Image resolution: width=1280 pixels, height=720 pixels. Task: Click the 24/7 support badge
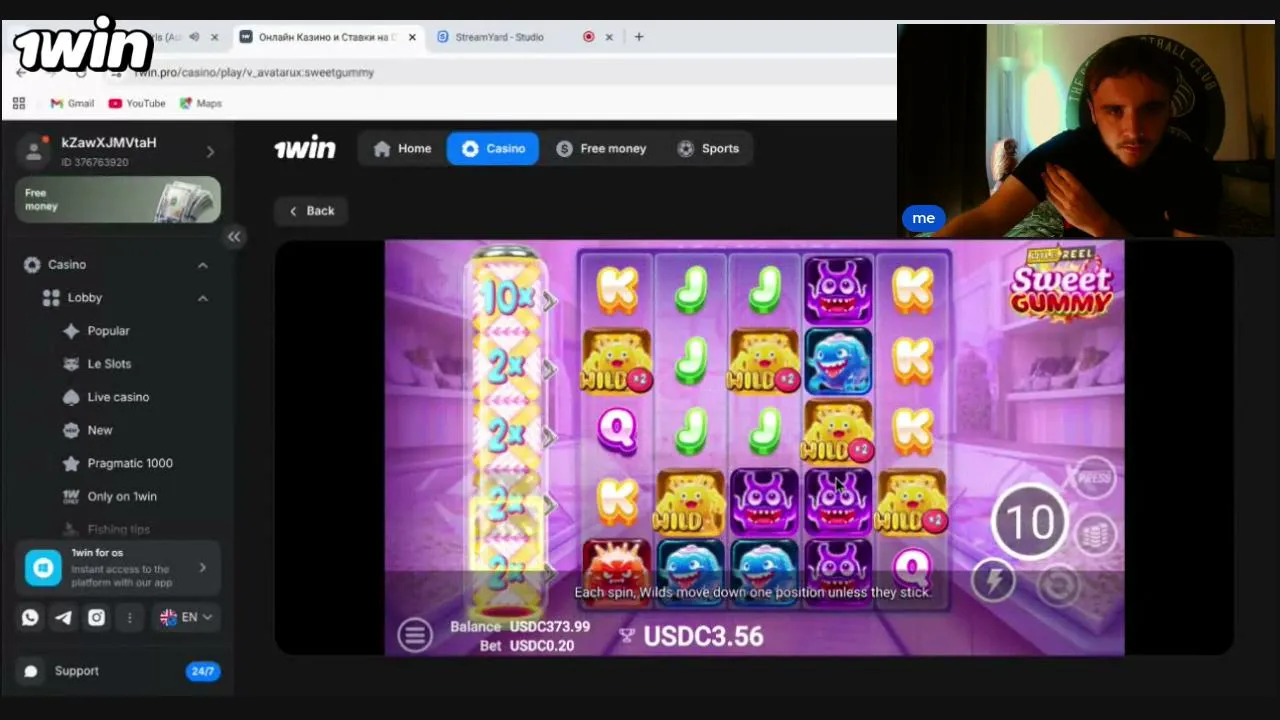pyautogui.click(x=202, y=671)
